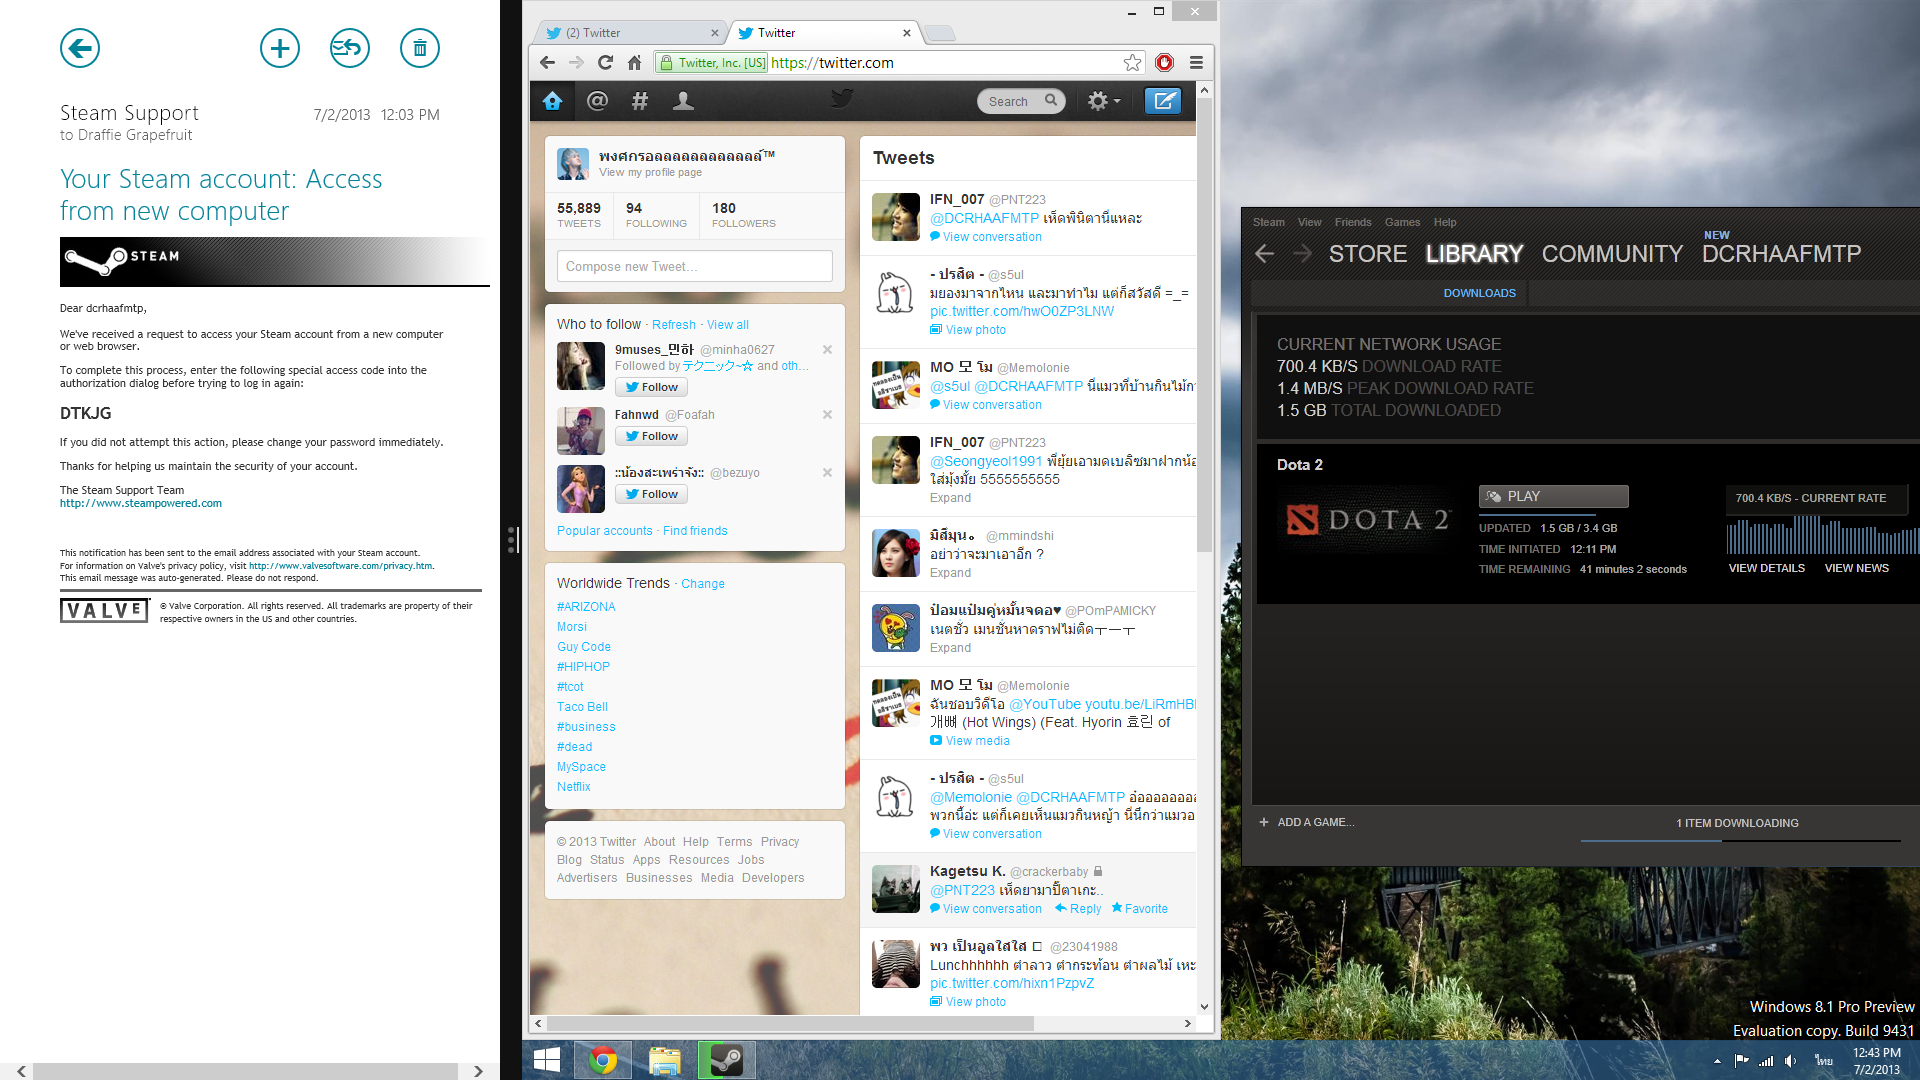Favorite the Kagetsu K. tweet
1920x1080 pixels.
(1139, 909)
